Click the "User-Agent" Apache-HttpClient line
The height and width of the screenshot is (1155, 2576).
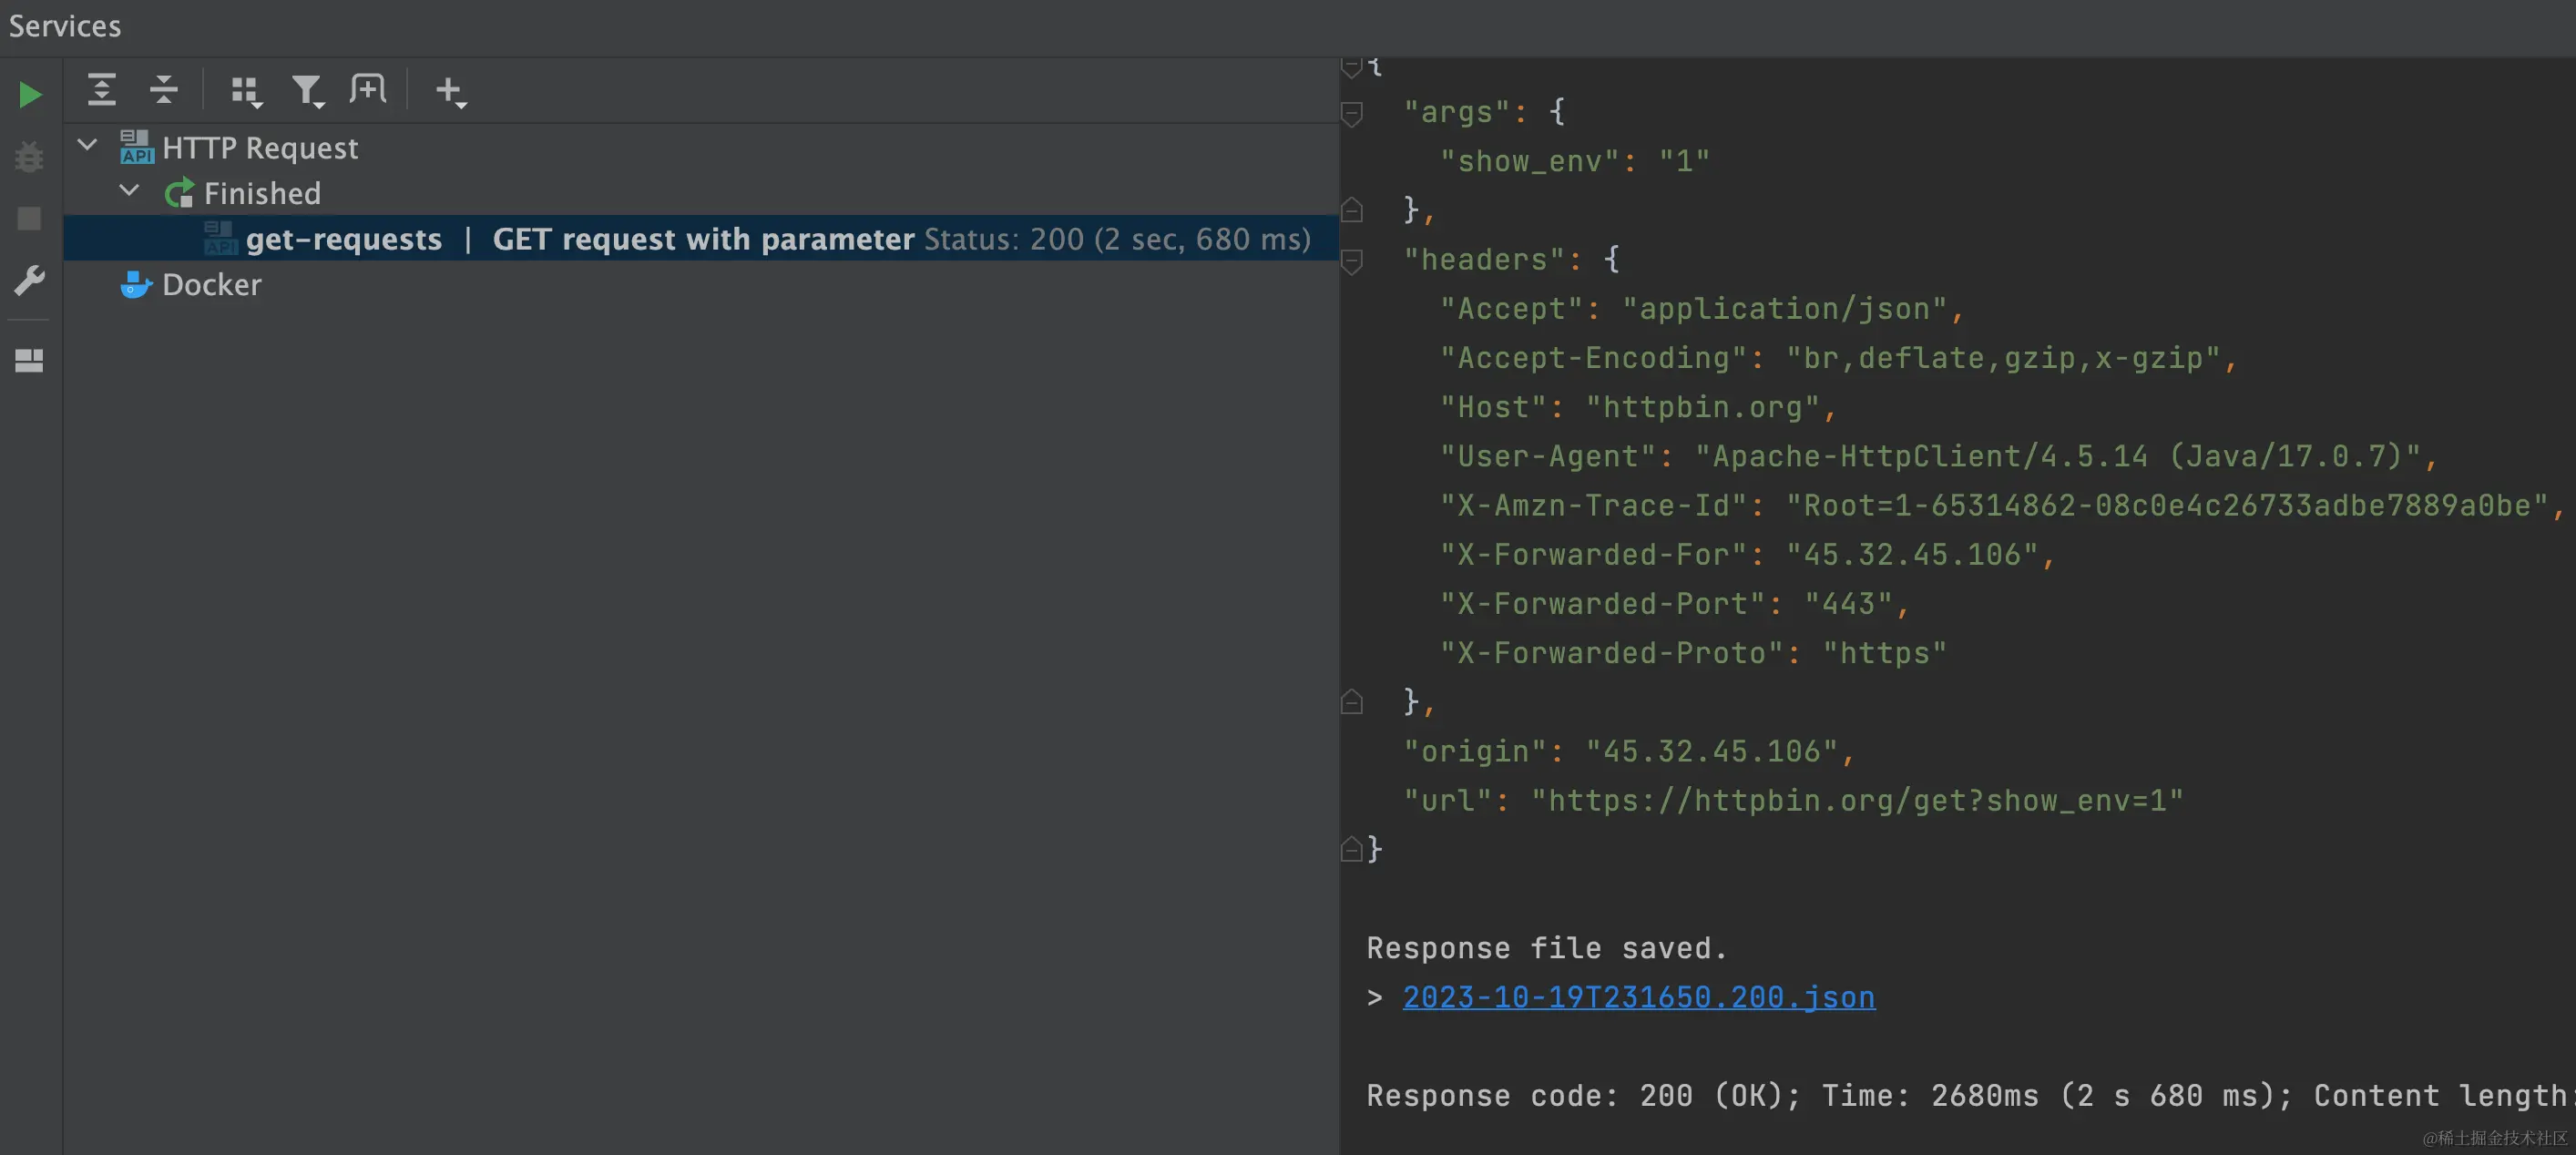(x=1938, y=456)
